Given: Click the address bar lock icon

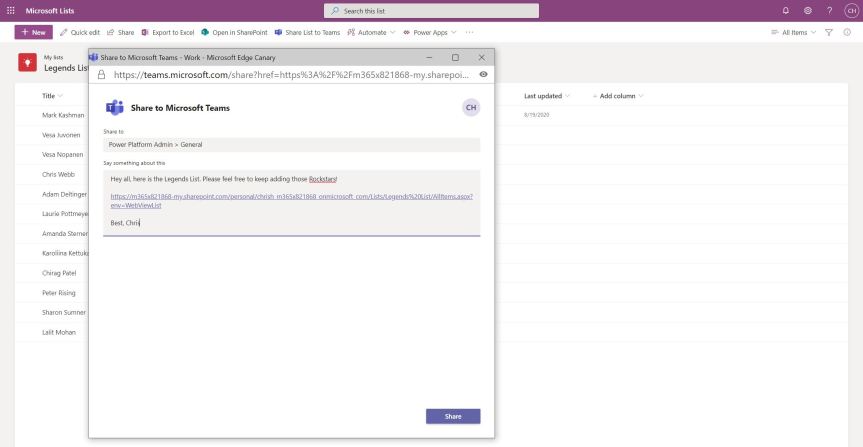Looking at the screenshot, I should tap(101, 74).
